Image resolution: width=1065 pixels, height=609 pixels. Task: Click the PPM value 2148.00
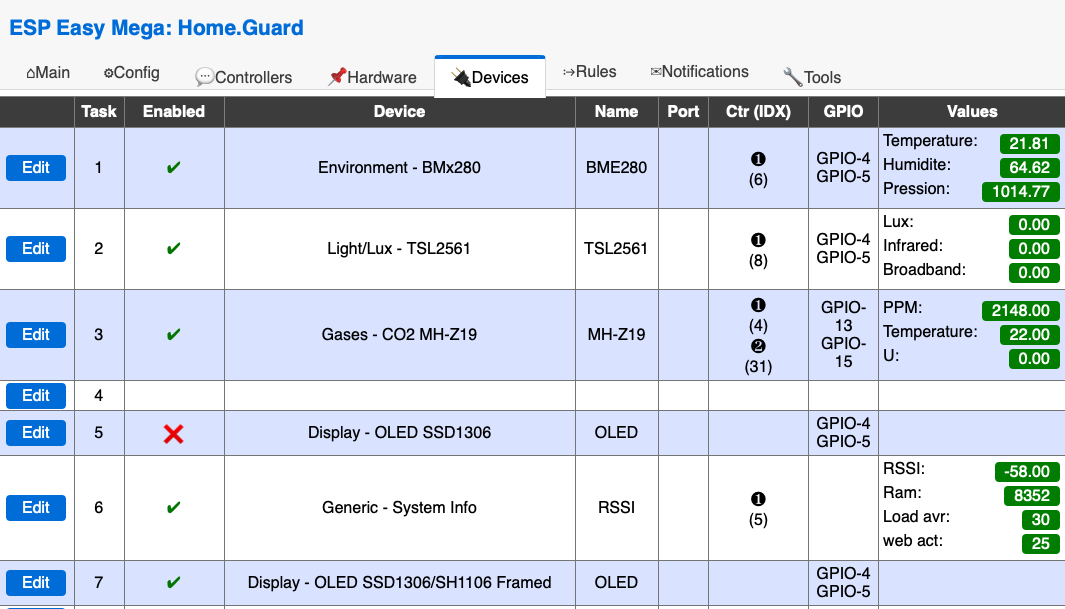click(1020, 311)
